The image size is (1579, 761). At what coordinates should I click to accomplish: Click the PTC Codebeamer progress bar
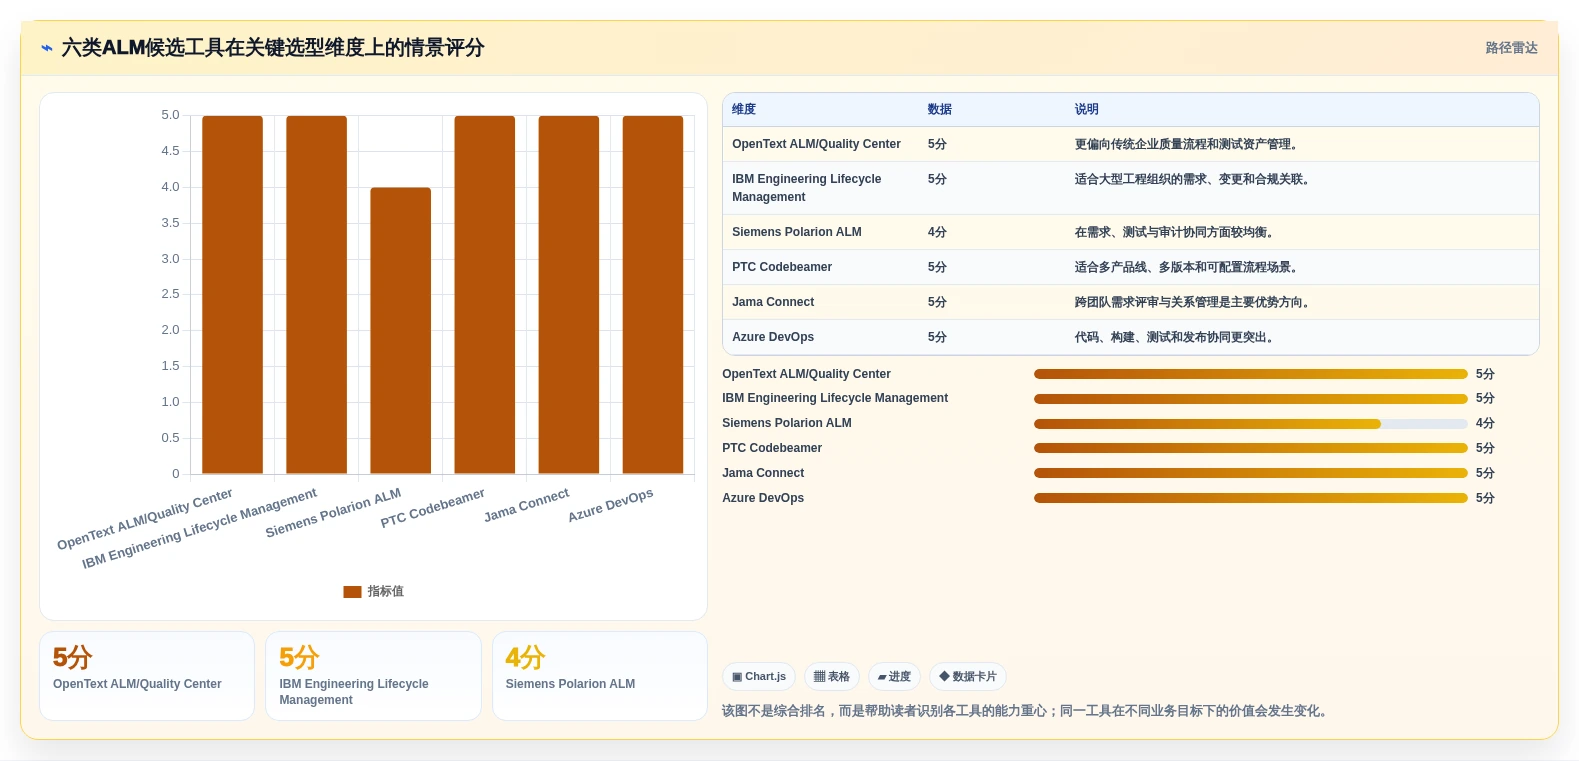pyautogui.click(x=1251, y=448)
